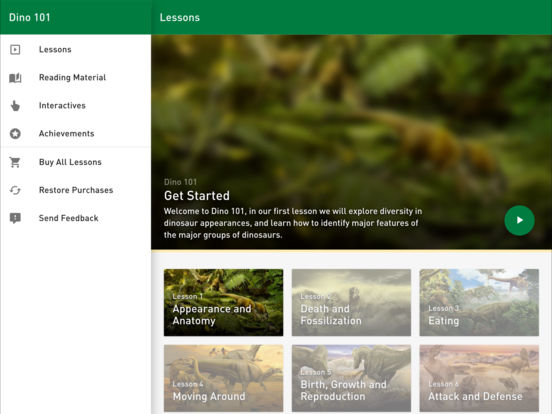Image resolution: width=552 pixels, height=414 pixels.
Task: Select Restore Purchases text
Action: pos(76,190)
